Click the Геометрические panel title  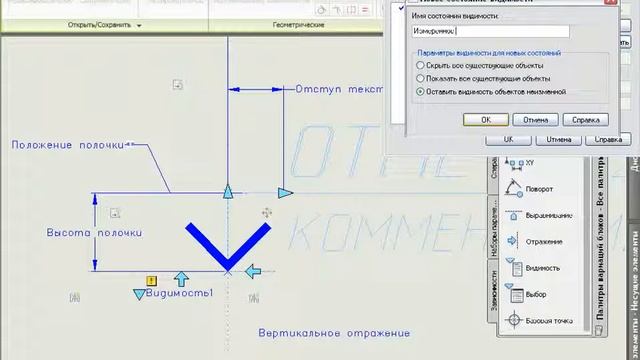click(298, 25)
